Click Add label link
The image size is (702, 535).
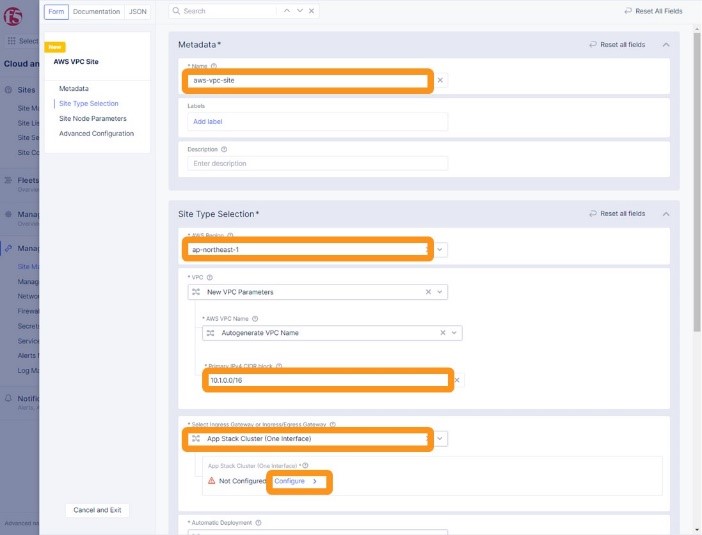tap(208, 121)
